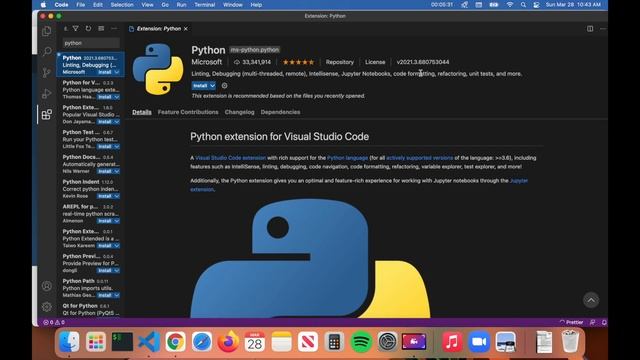Expand Install dropdown for Python Indent extension
Screen dimensions: 640x360
(x=117, y=196)
